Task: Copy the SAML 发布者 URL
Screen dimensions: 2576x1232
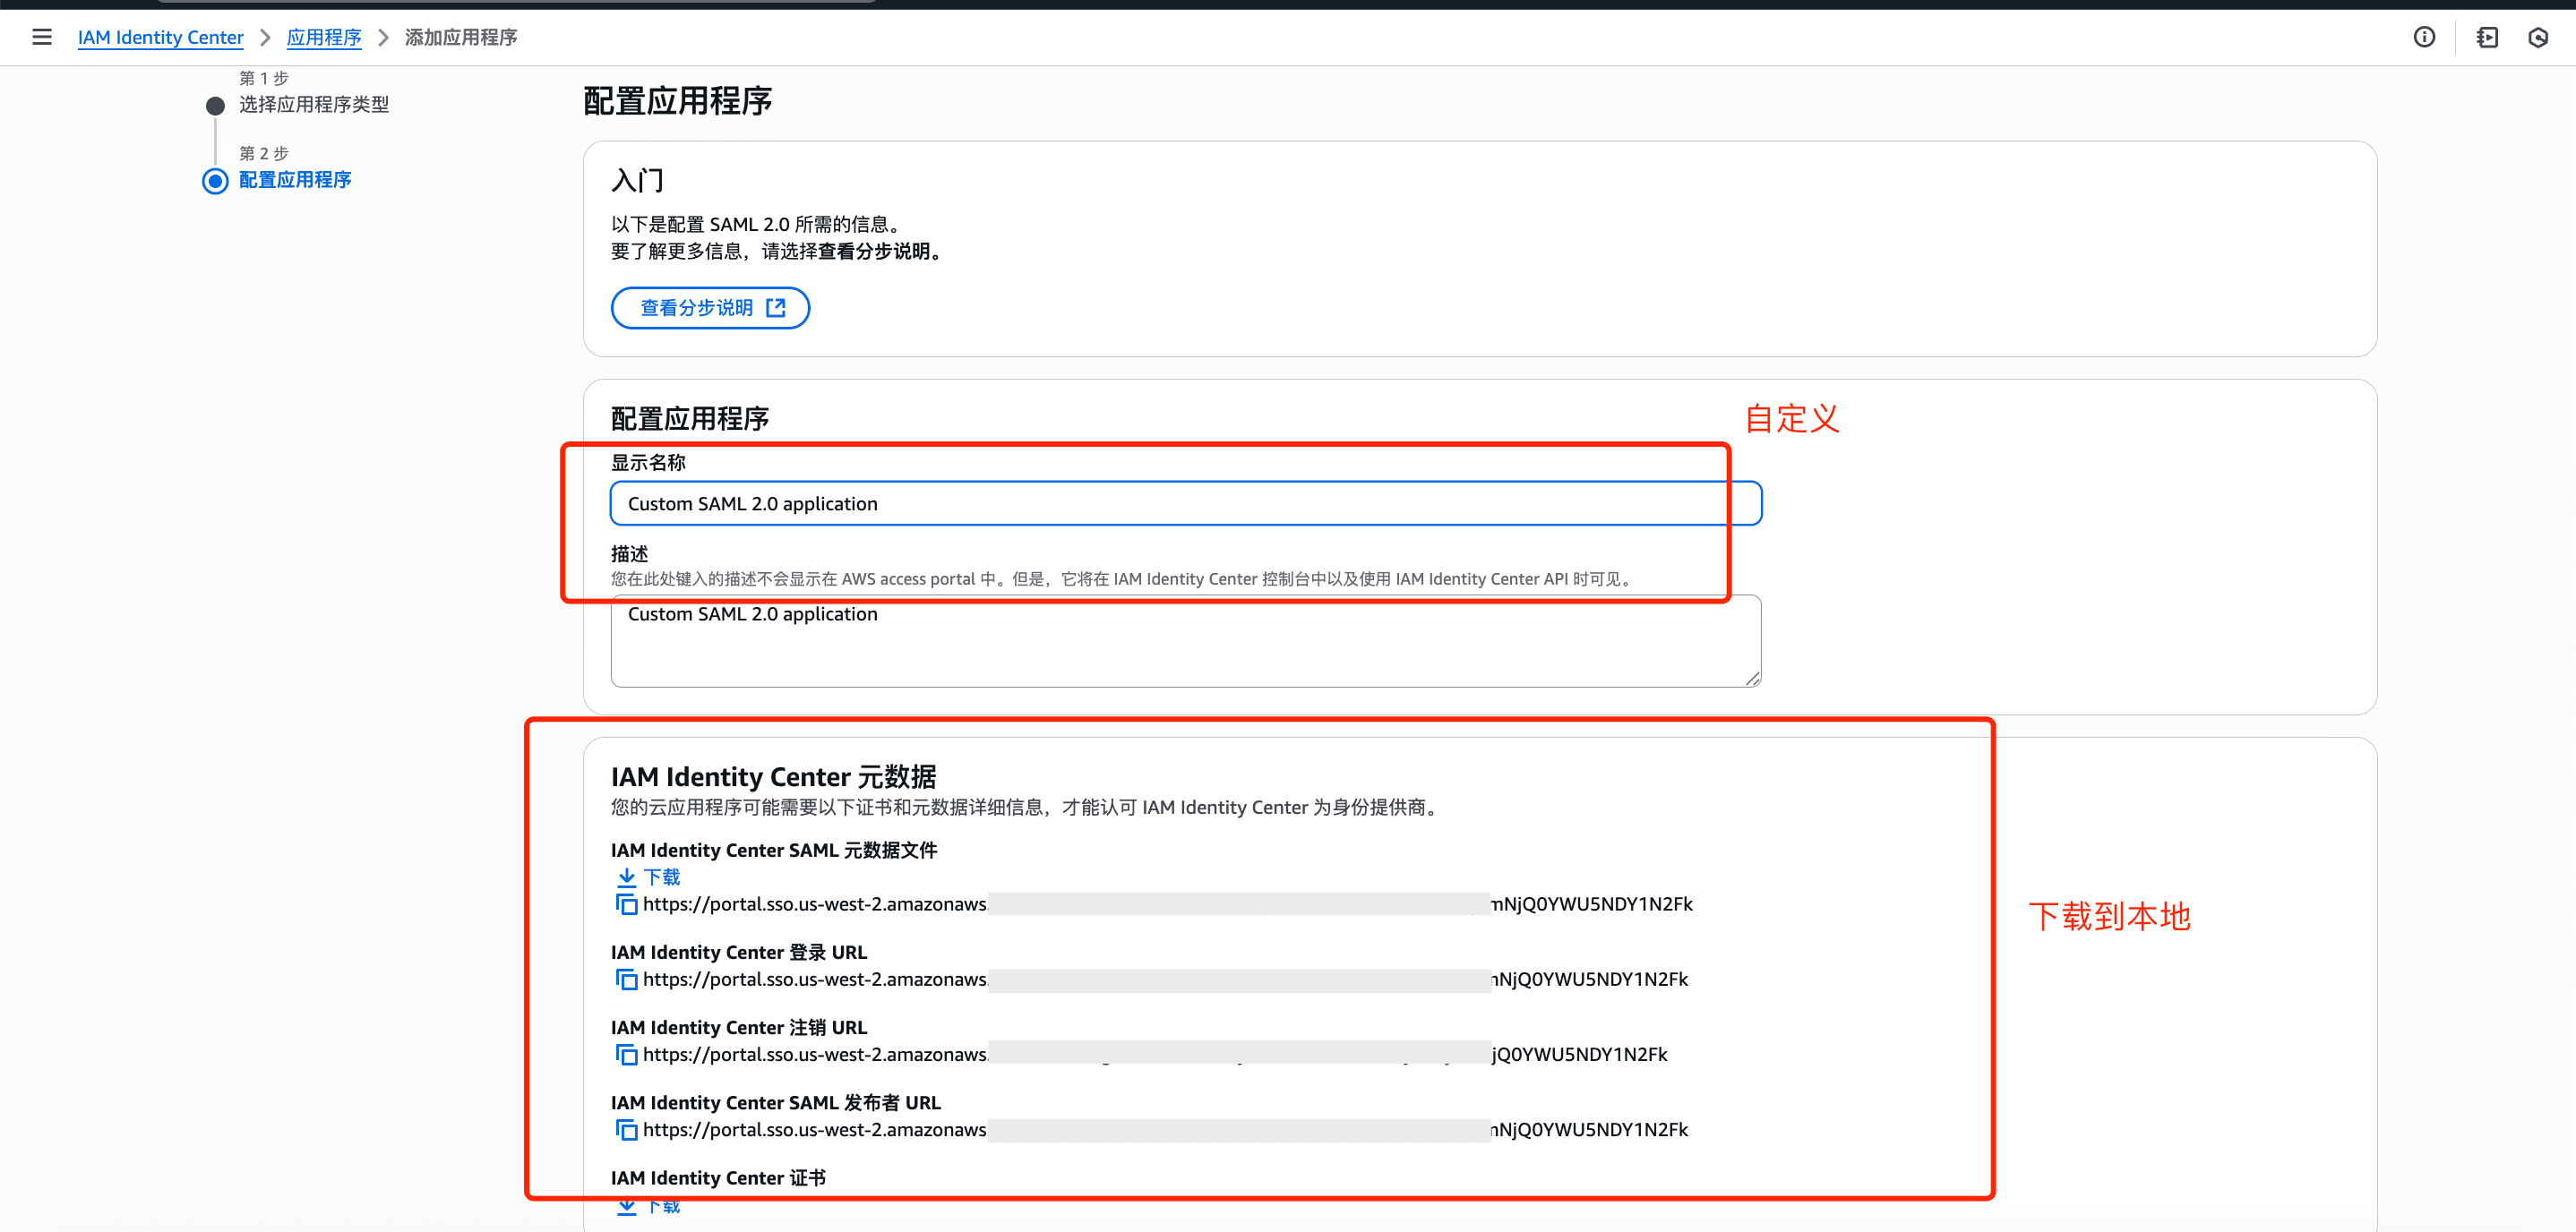Action: tap(626, 1129)
